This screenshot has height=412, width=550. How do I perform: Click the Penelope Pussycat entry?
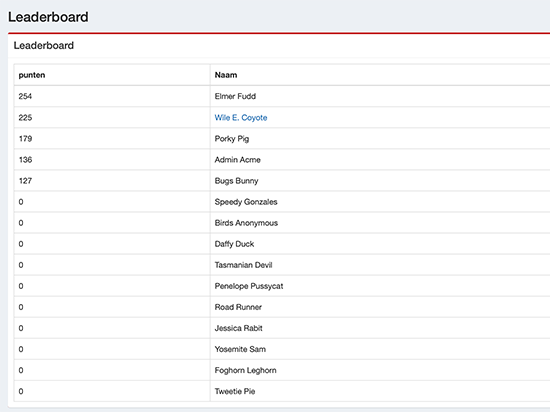249,286
